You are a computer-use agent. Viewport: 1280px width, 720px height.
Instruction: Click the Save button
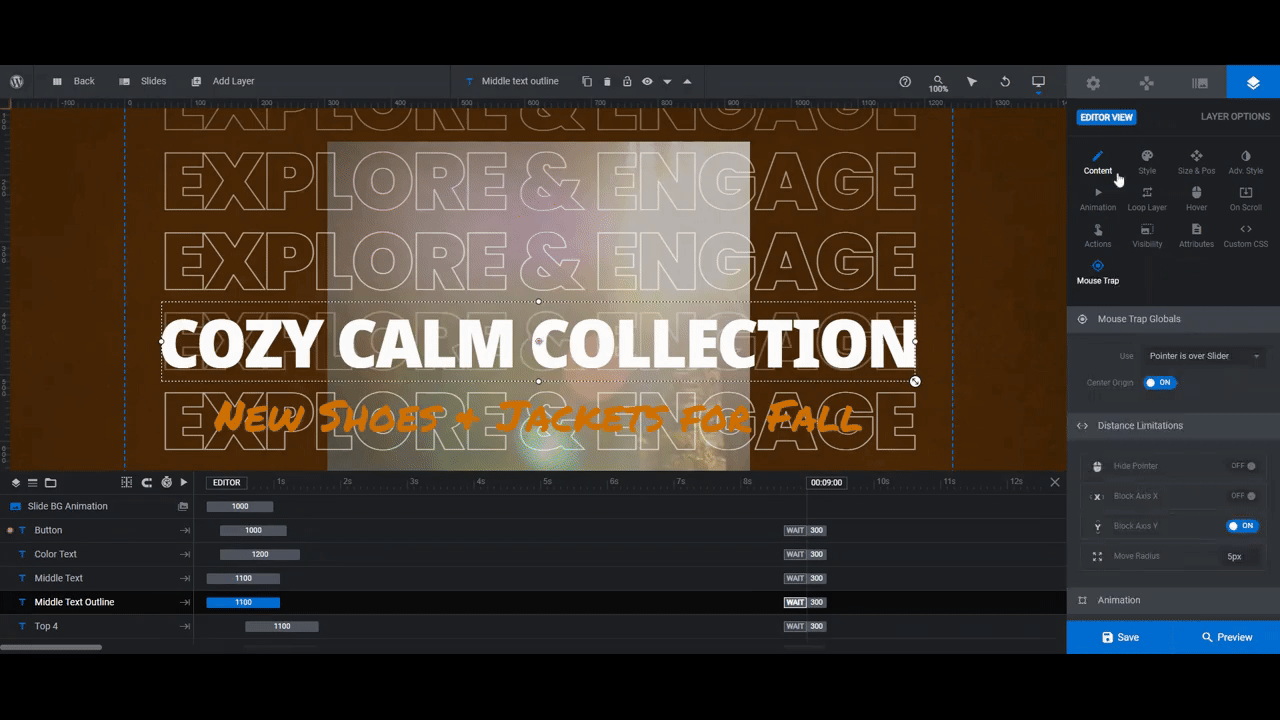pyautogui.click(x=1120, y=637)
